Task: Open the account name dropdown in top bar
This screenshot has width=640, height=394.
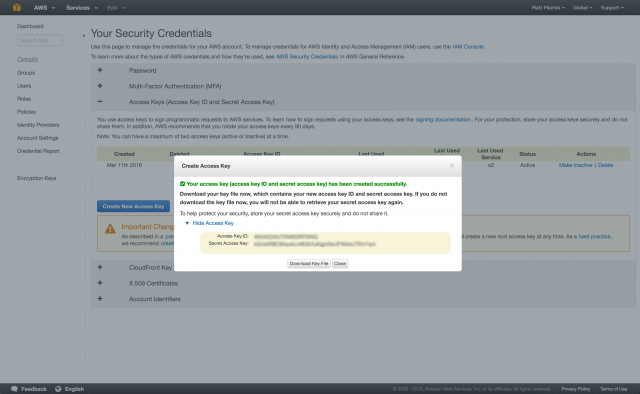Action: pyautogui.click(x=548, y=8)
